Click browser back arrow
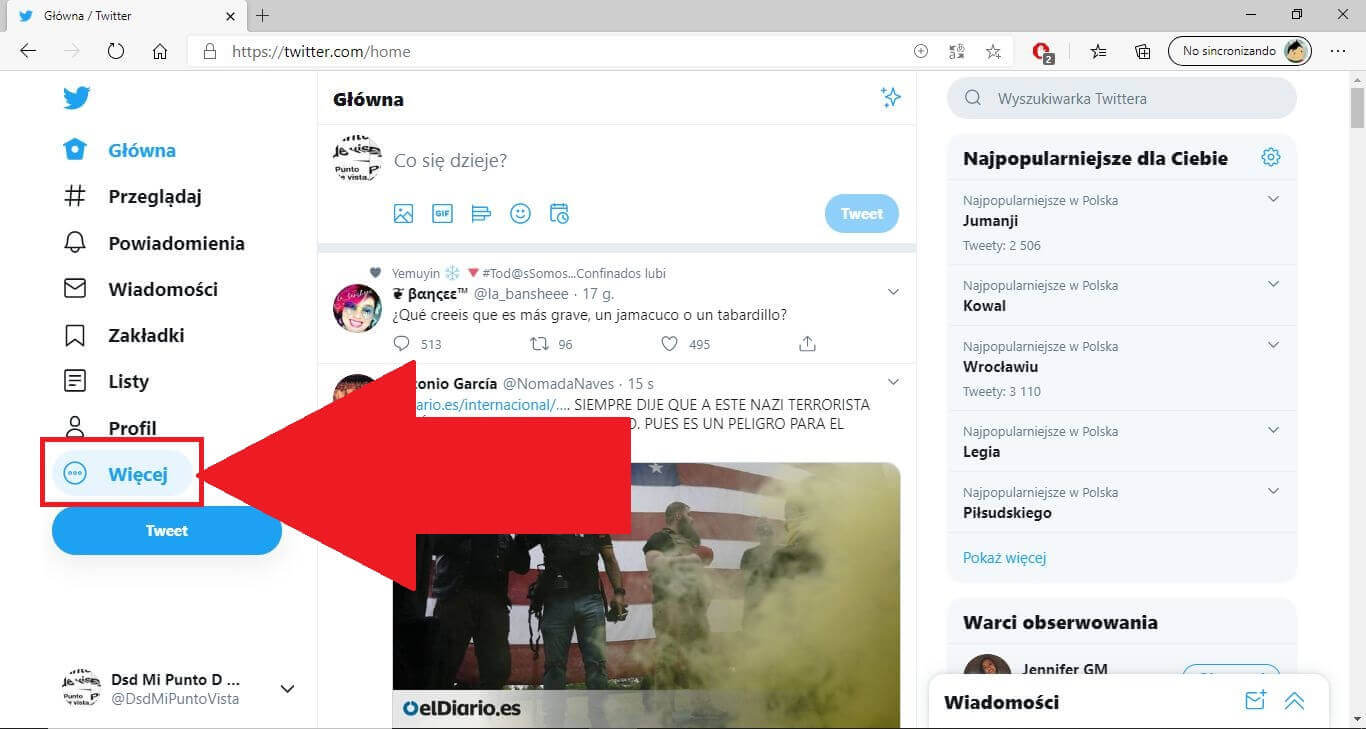Screen dimensions: 1366x729 click(x=28, y=51)
